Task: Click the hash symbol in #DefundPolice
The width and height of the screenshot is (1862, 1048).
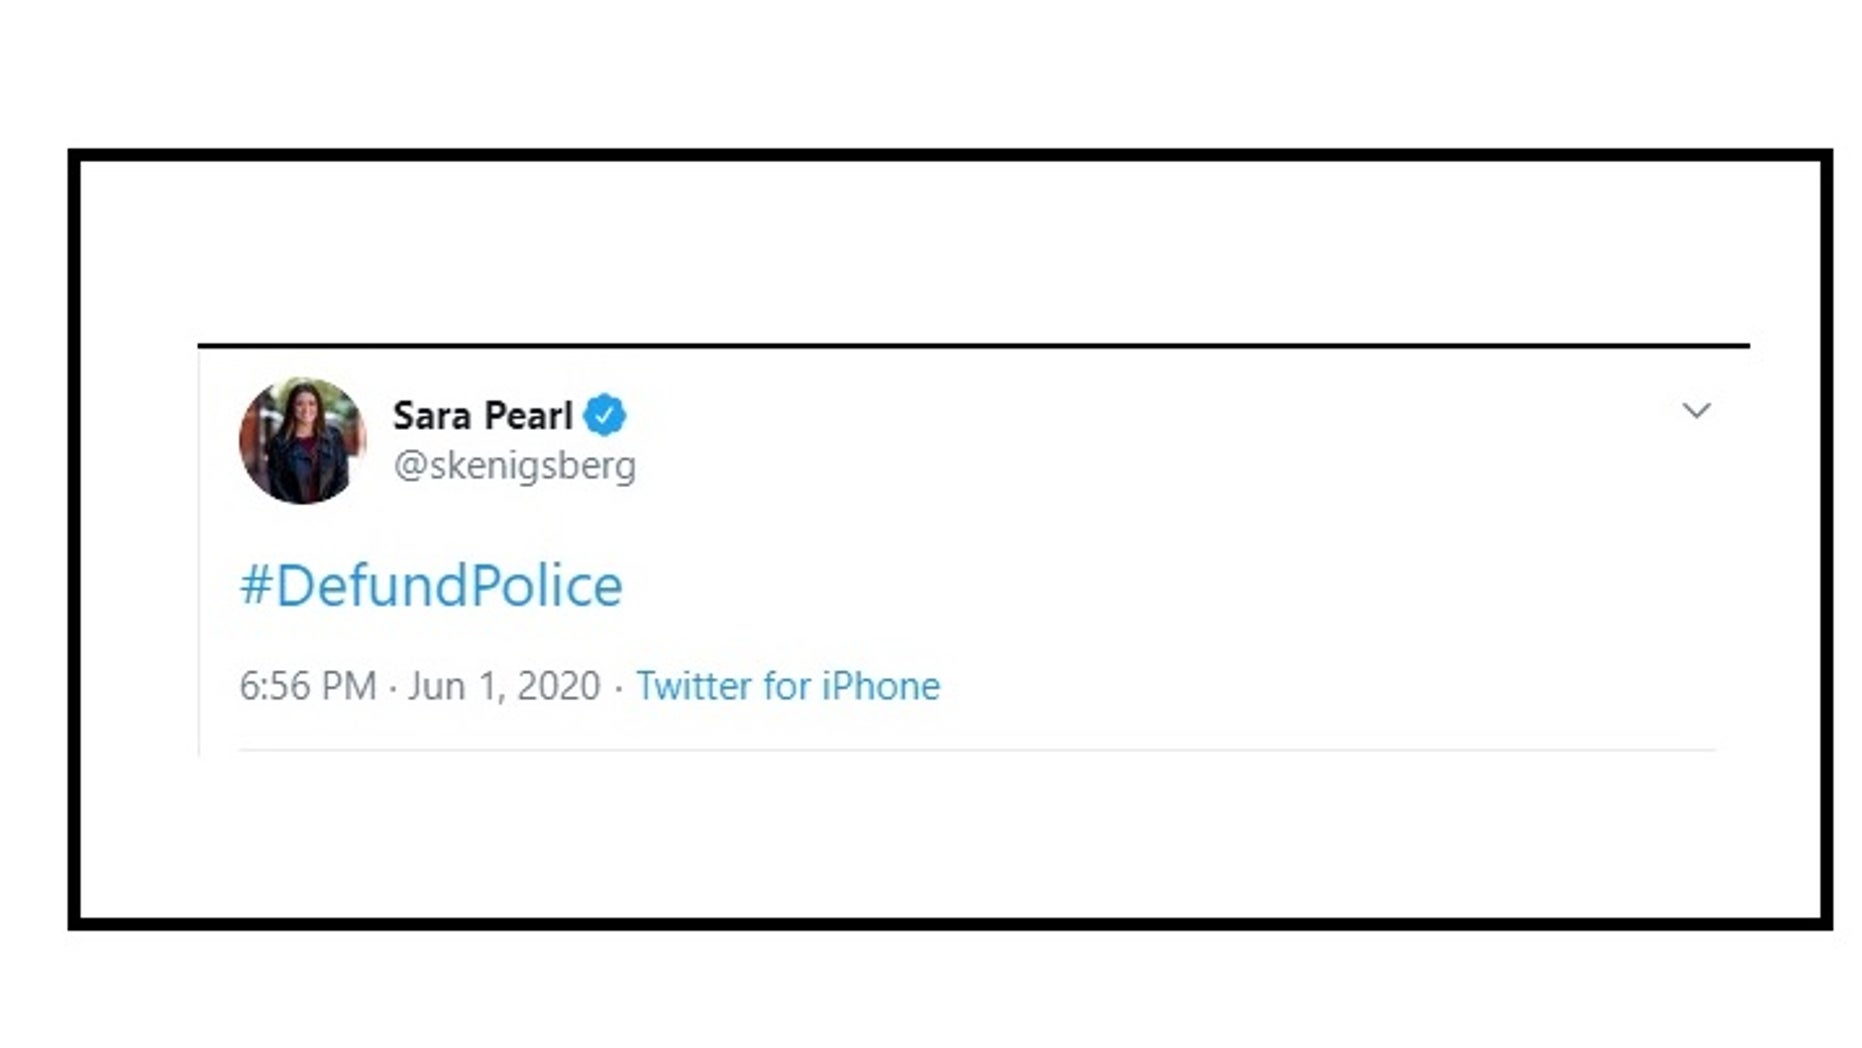Action: (255, 585)
